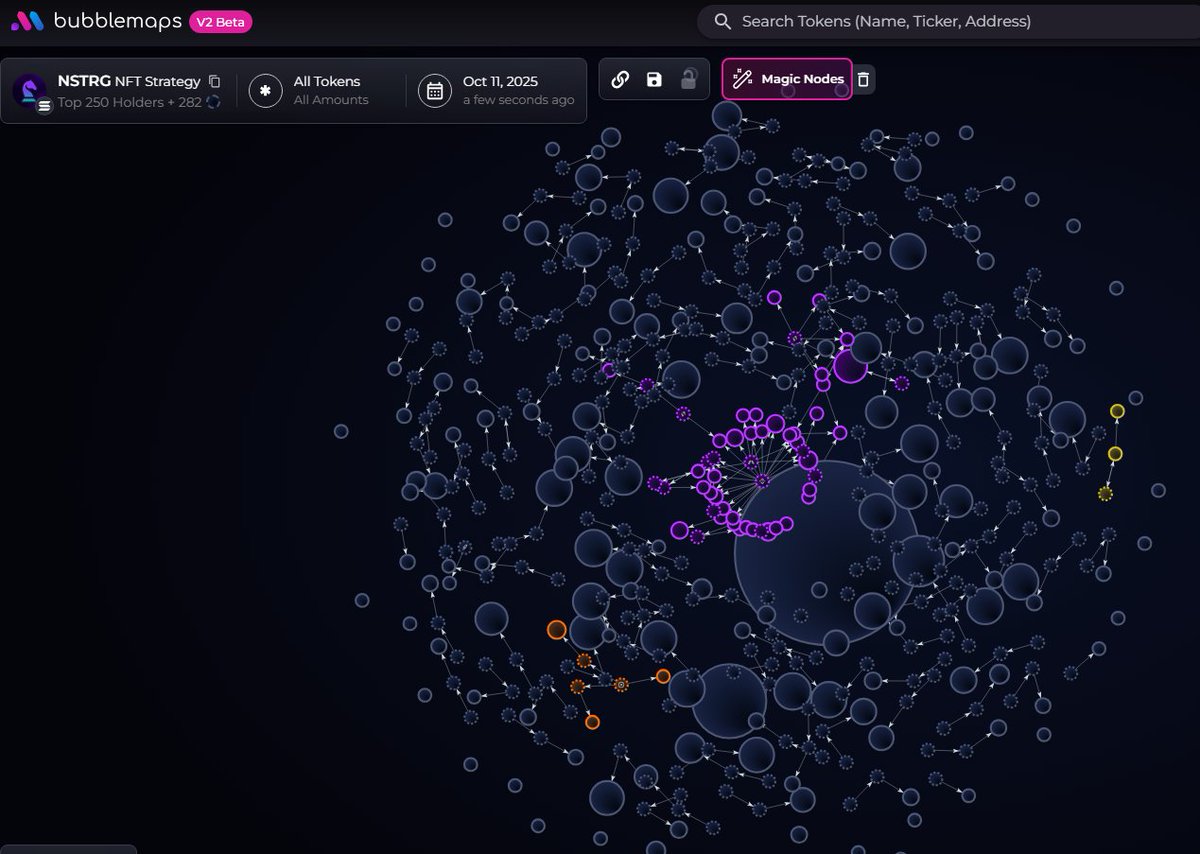Viewport: 1200px width, 854px height.
Task: Focus the Search Tokens input field
Action: pos(900,21)
